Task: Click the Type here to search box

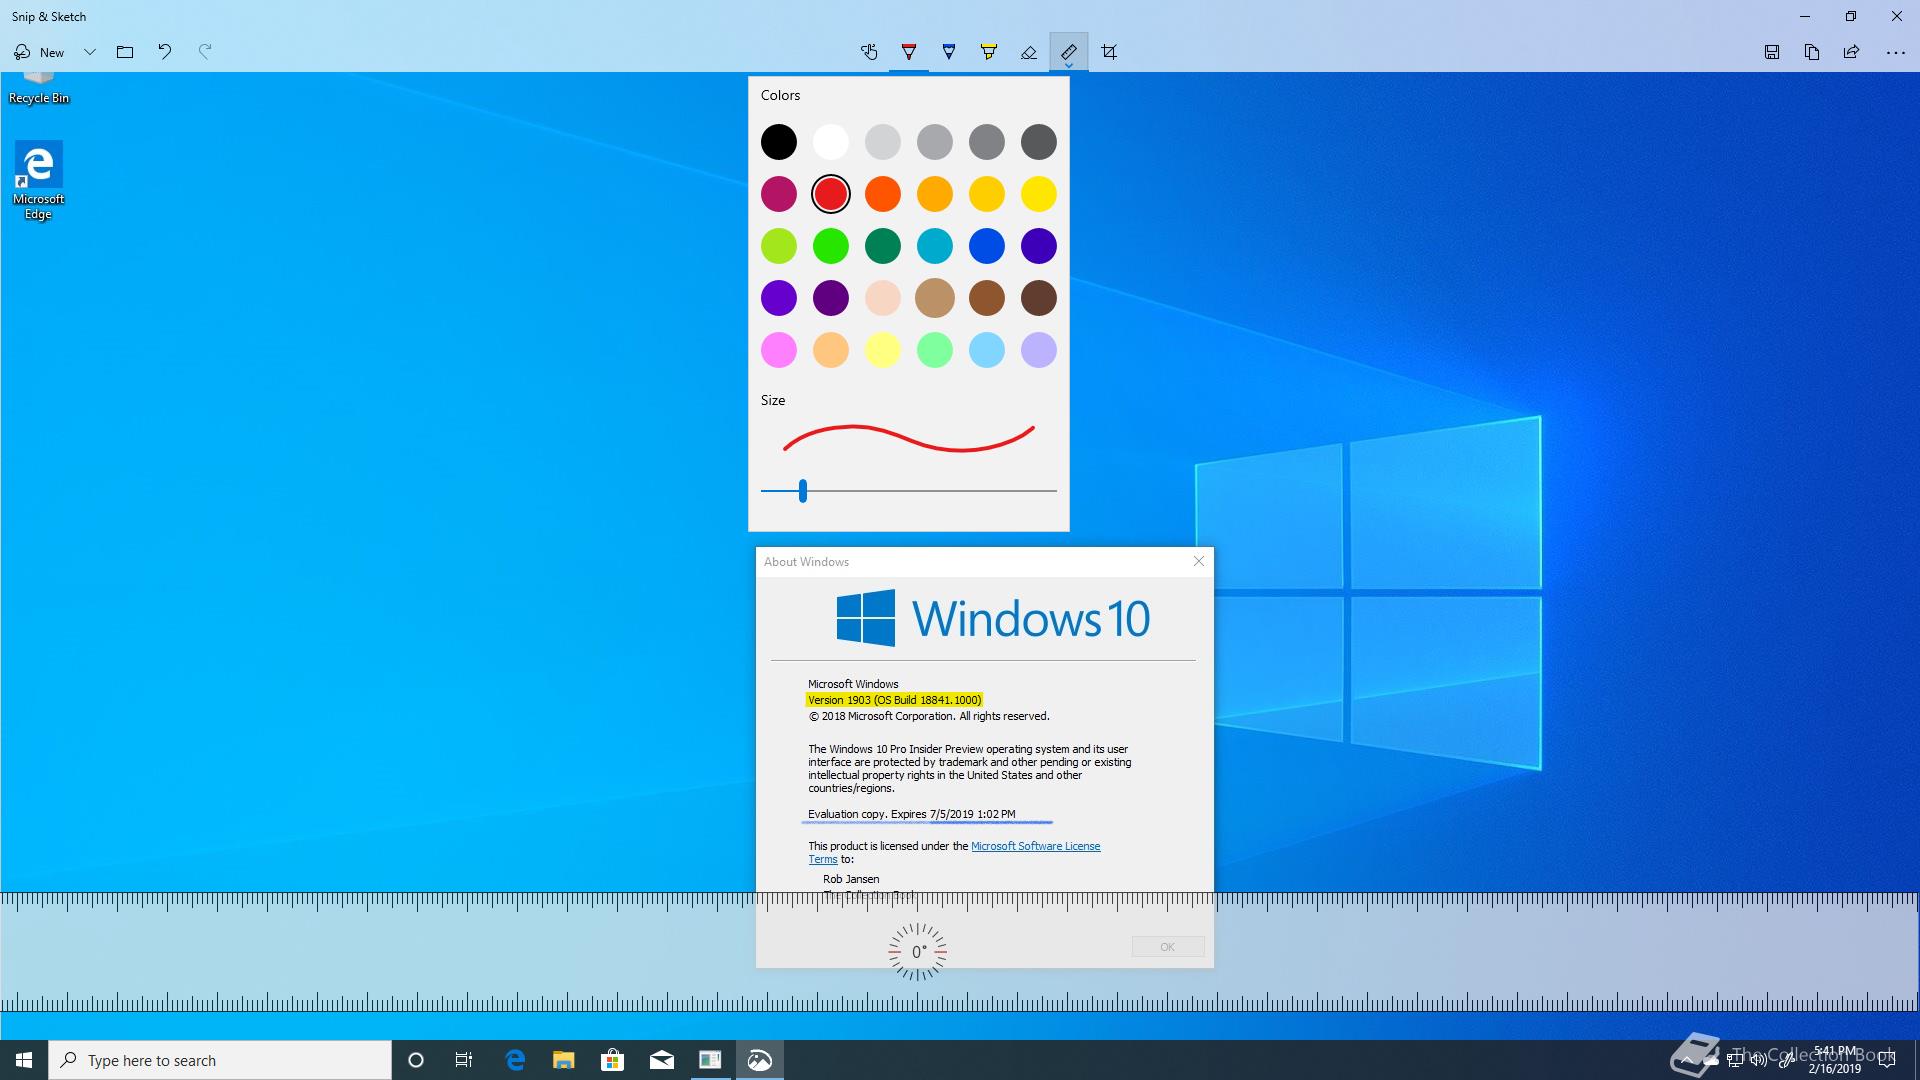Action: (x=220, y=1060)
